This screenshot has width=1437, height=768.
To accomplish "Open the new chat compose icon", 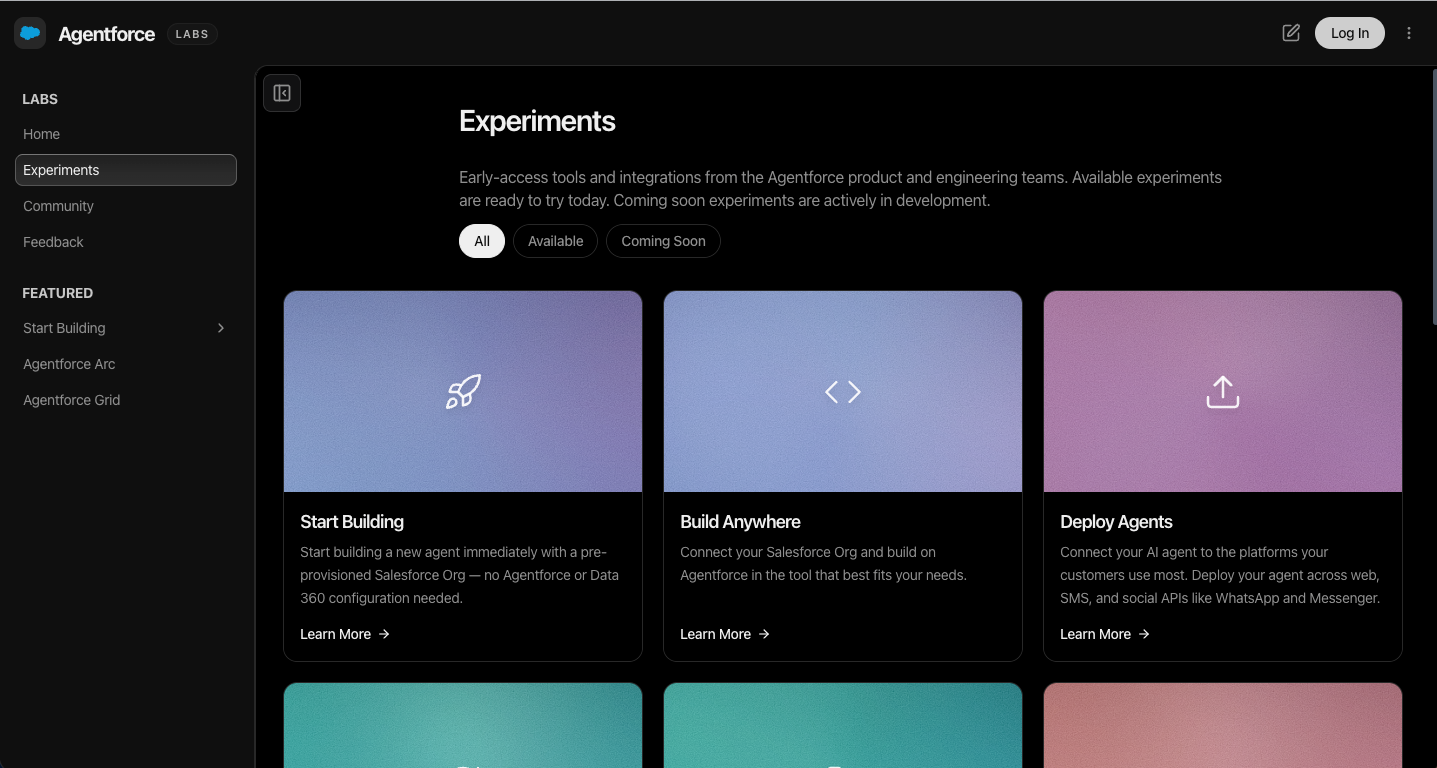I will pyautogui.click(x=1291, y=33).
